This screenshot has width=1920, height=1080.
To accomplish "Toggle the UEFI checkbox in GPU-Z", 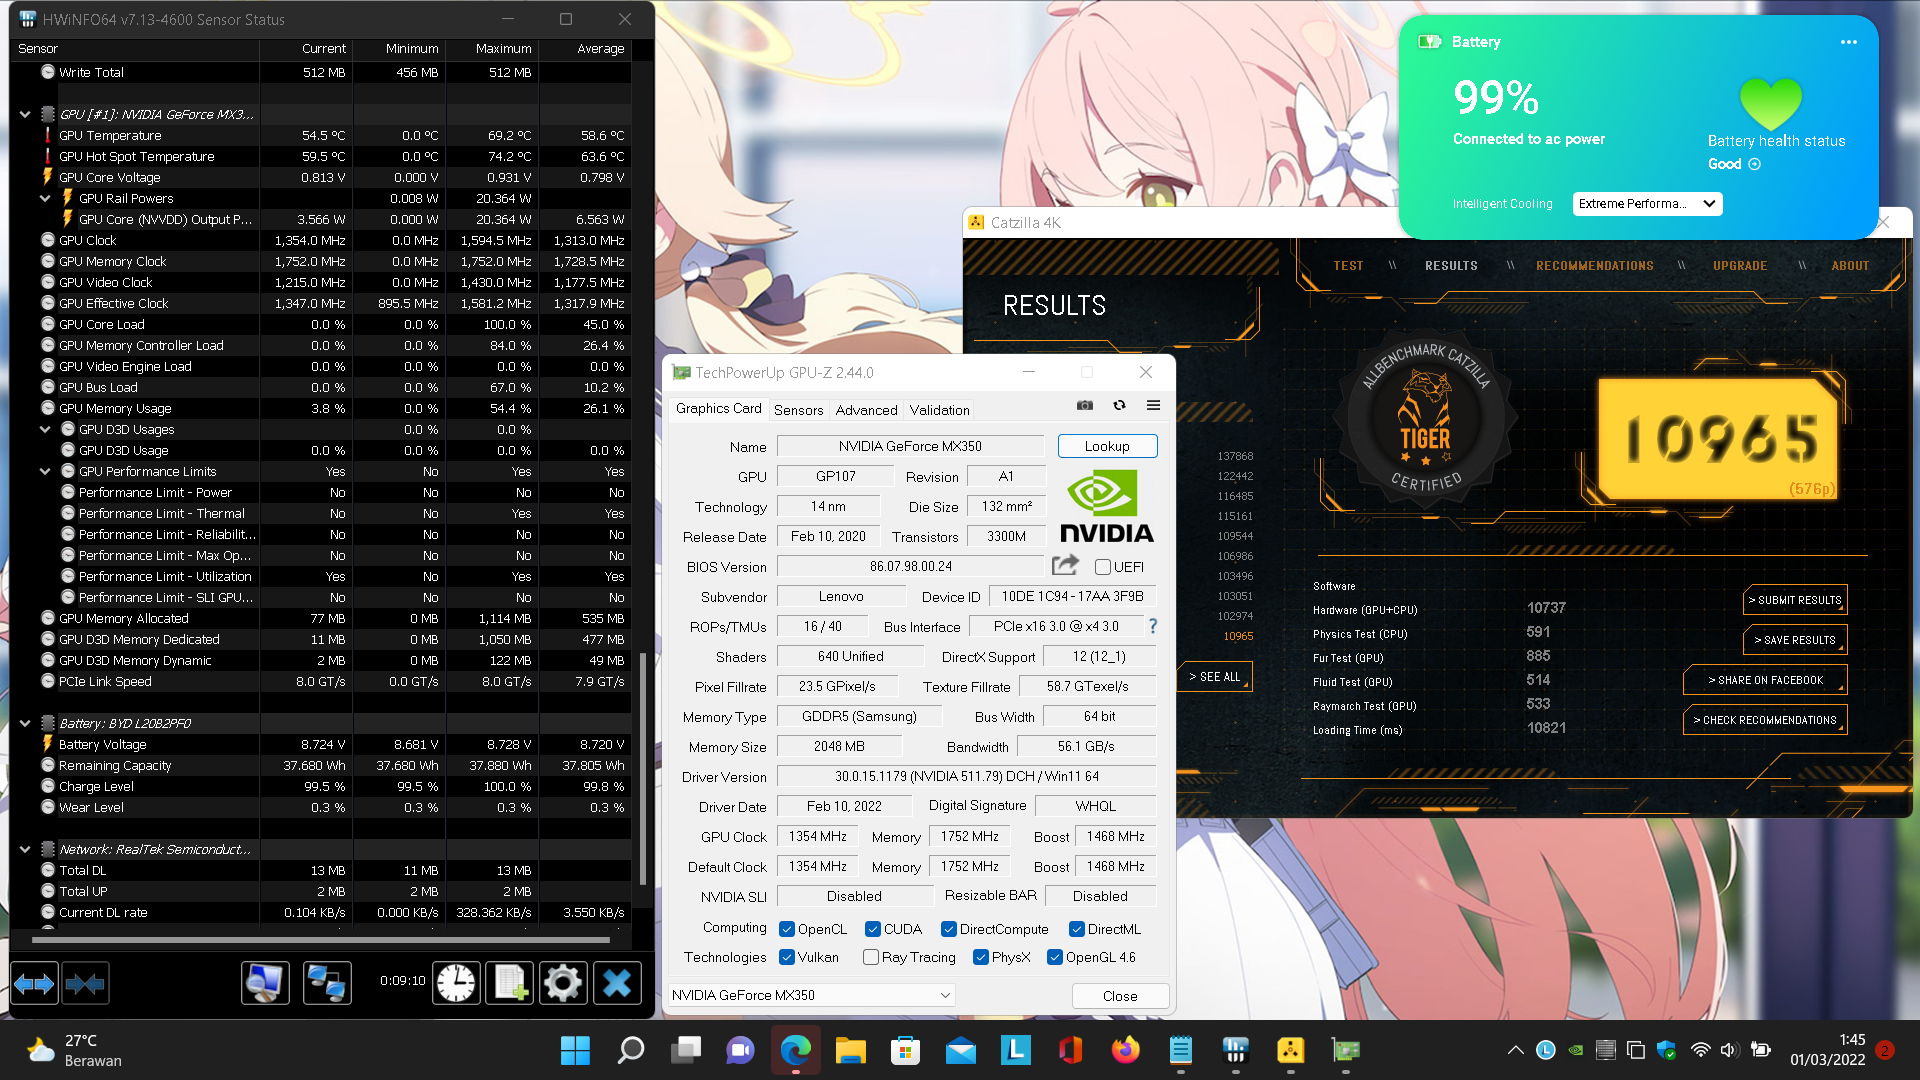I will point(1102,567).
